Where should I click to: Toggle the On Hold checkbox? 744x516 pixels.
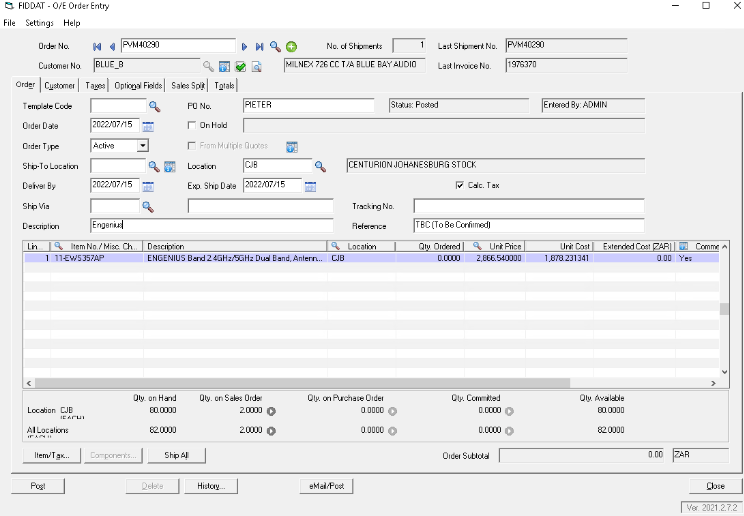192,125
